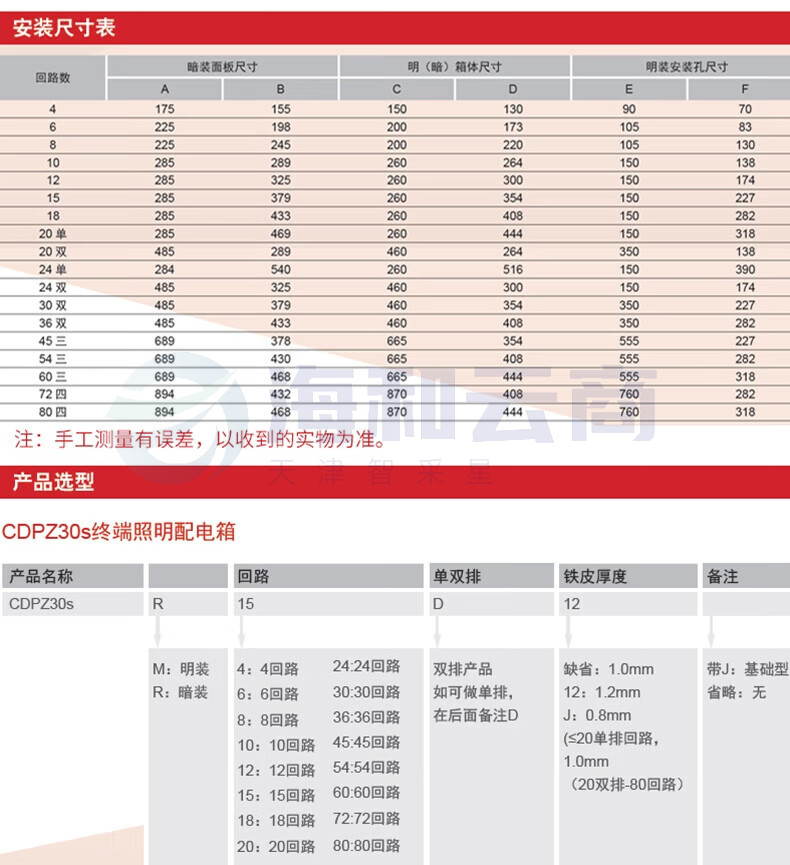Click the 单双排 header cell
The height and width of the screenshot is (865, 790).
click(492, 576)
